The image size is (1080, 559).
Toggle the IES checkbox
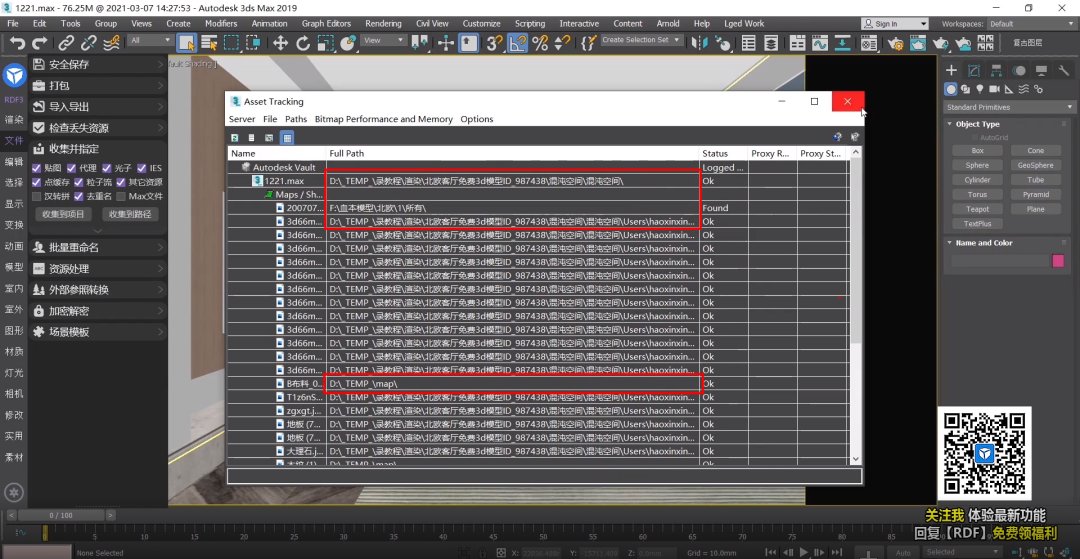point(141,168)
